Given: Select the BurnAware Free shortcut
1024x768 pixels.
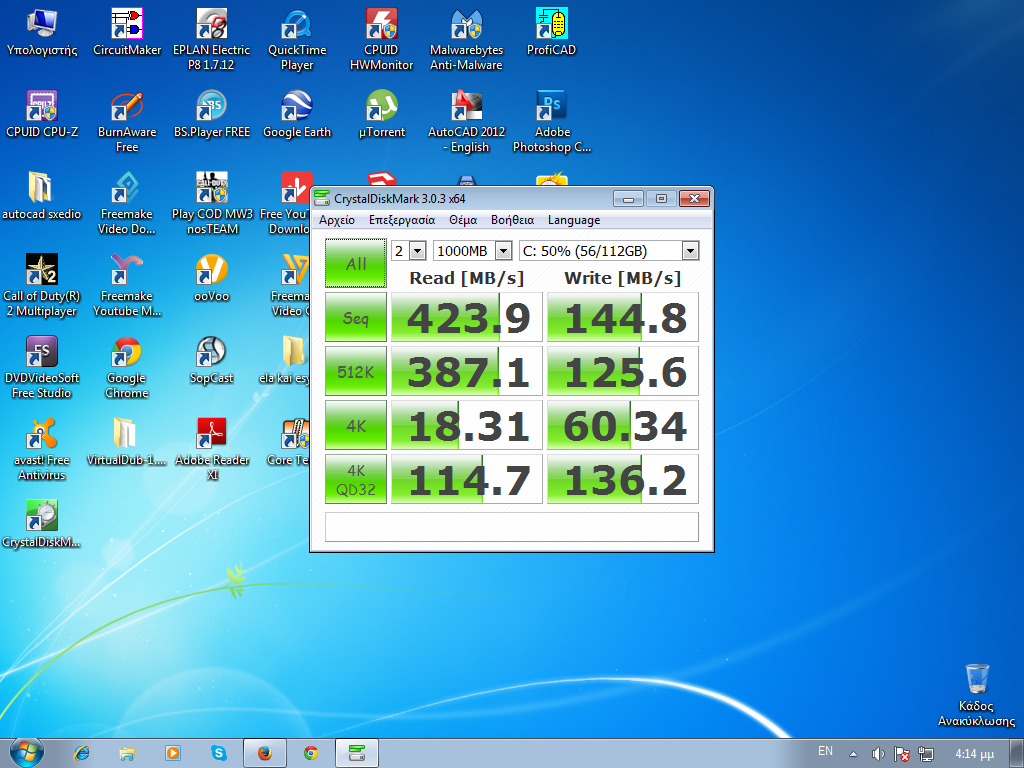Looking at the screenshot, I should pos(127,121).
